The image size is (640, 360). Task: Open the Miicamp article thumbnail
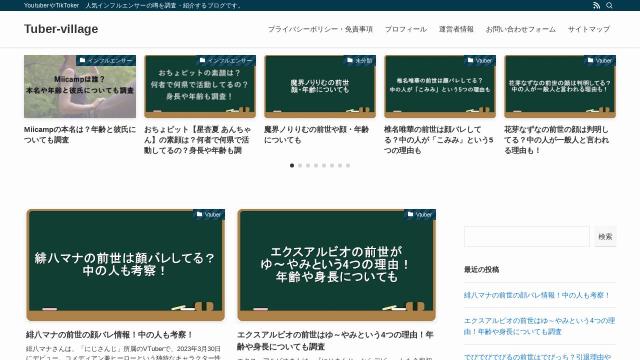80,87
